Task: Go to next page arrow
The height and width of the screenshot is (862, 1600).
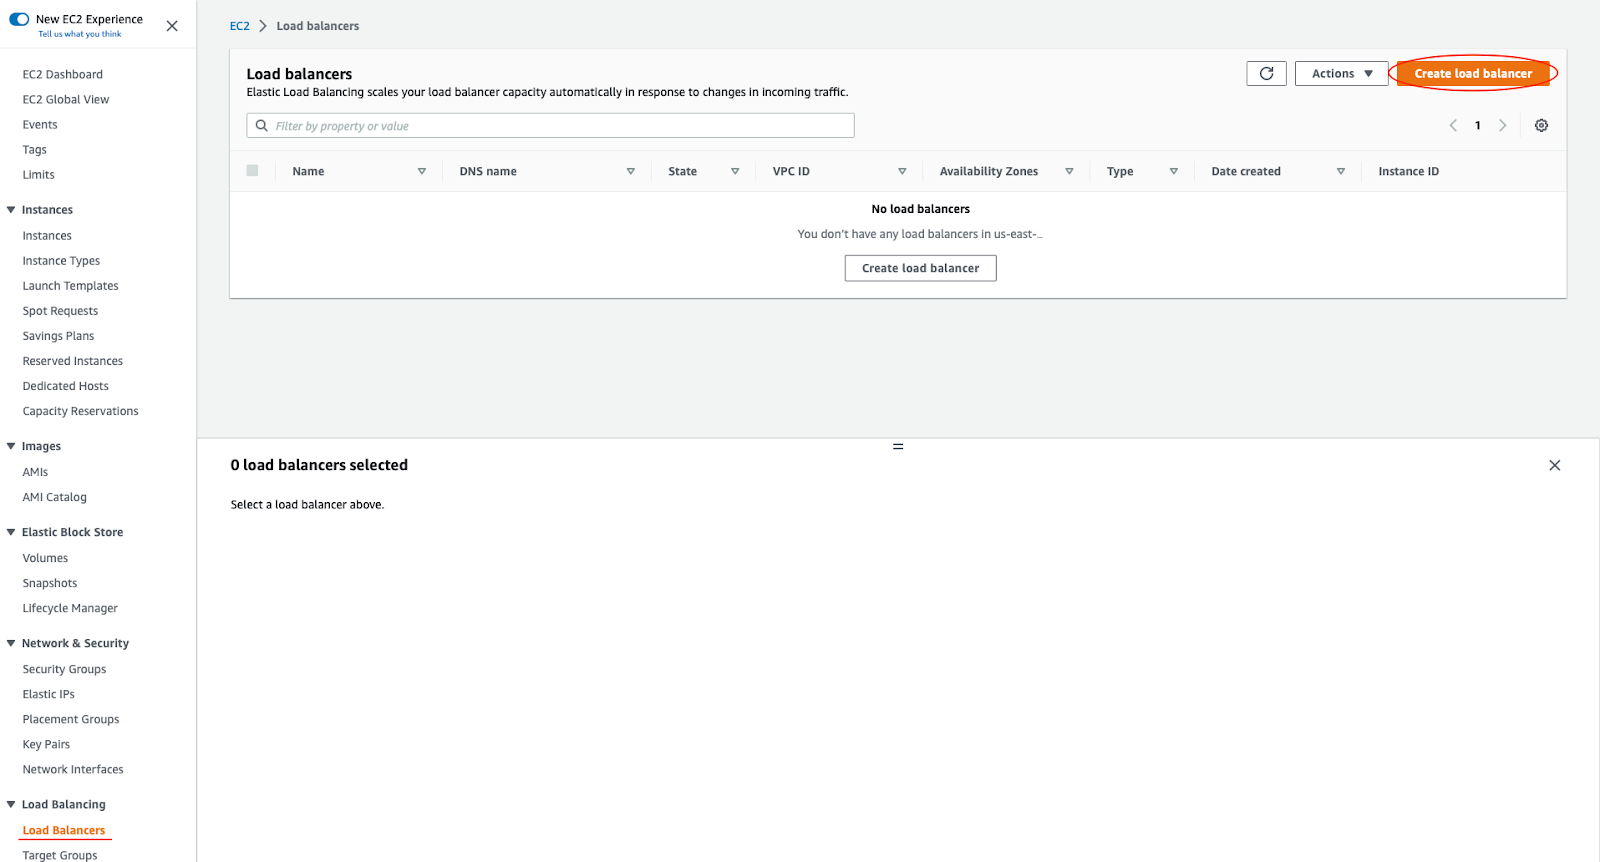Action: (x=1502, y=126)
